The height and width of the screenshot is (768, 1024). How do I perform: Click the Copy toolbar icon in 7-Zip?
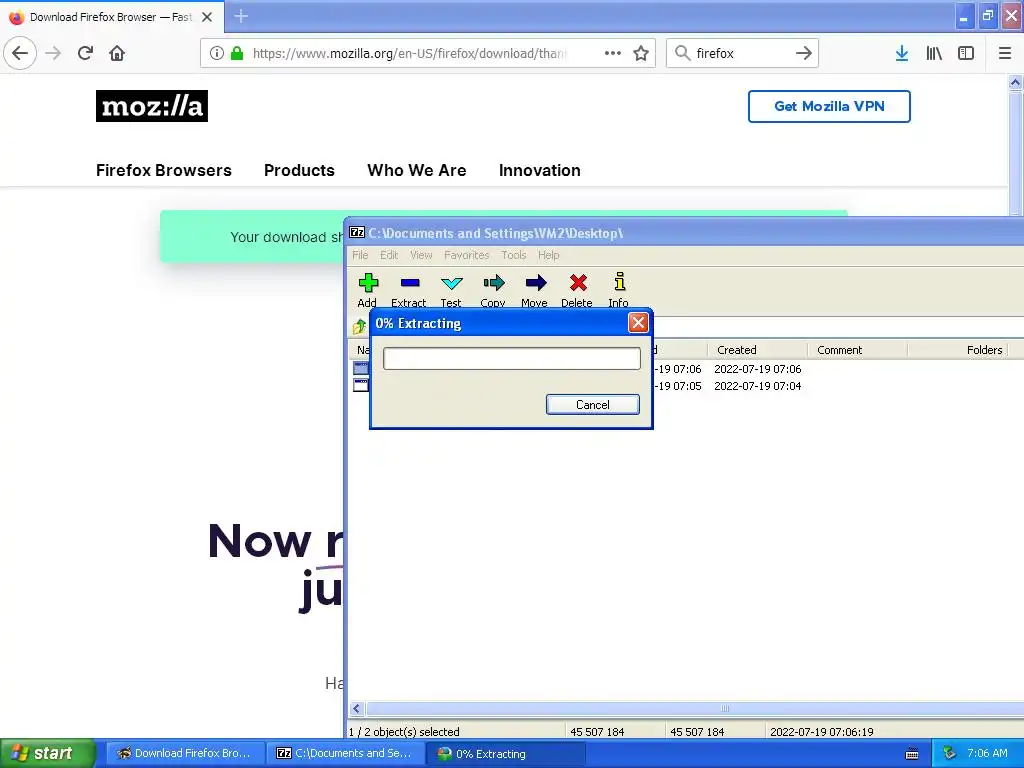tap(494, 283)
